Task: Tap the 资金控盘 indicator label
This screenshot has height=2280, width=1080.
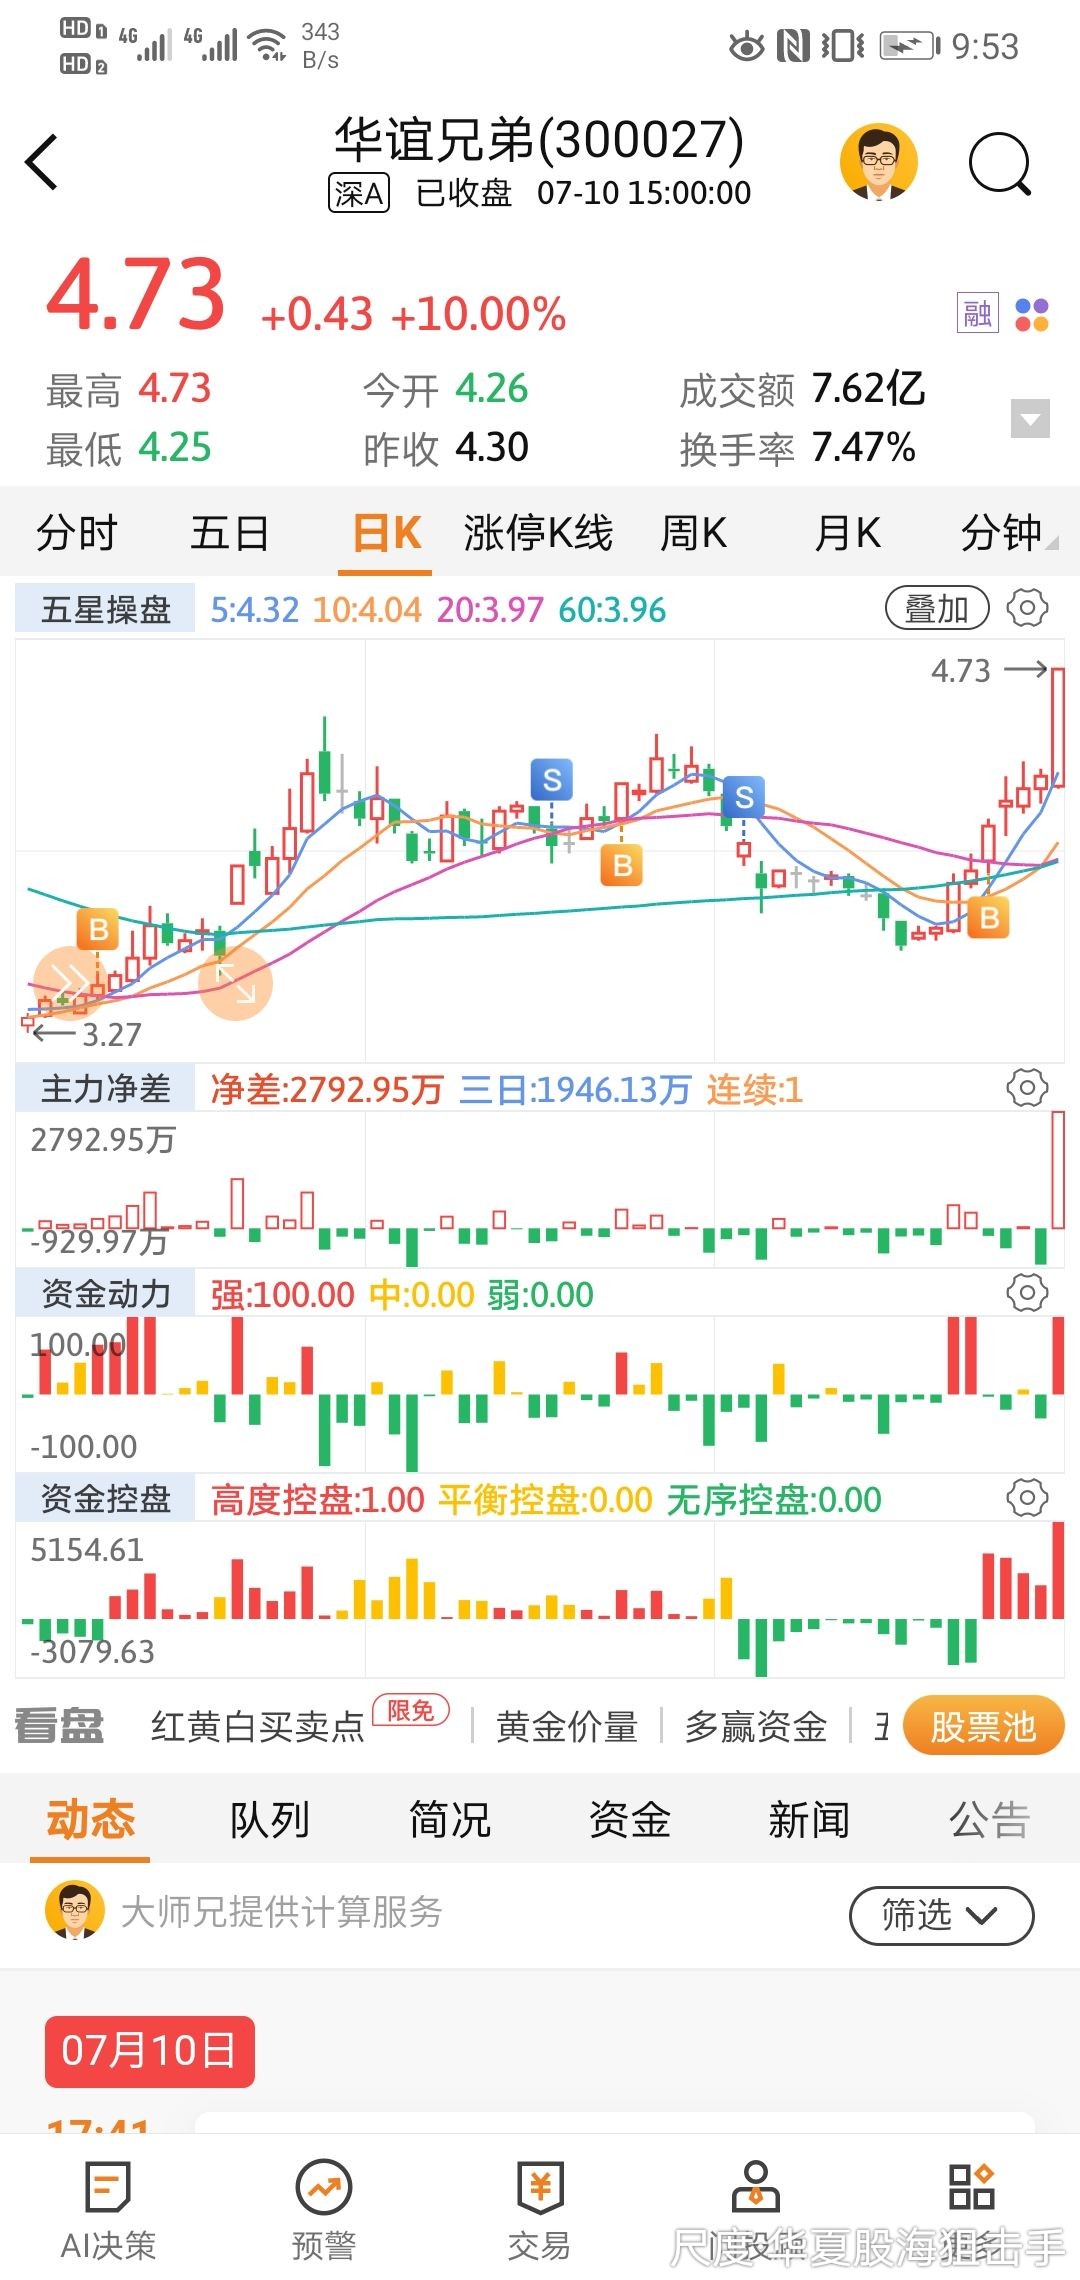Action: click(x=105, y=1499)
